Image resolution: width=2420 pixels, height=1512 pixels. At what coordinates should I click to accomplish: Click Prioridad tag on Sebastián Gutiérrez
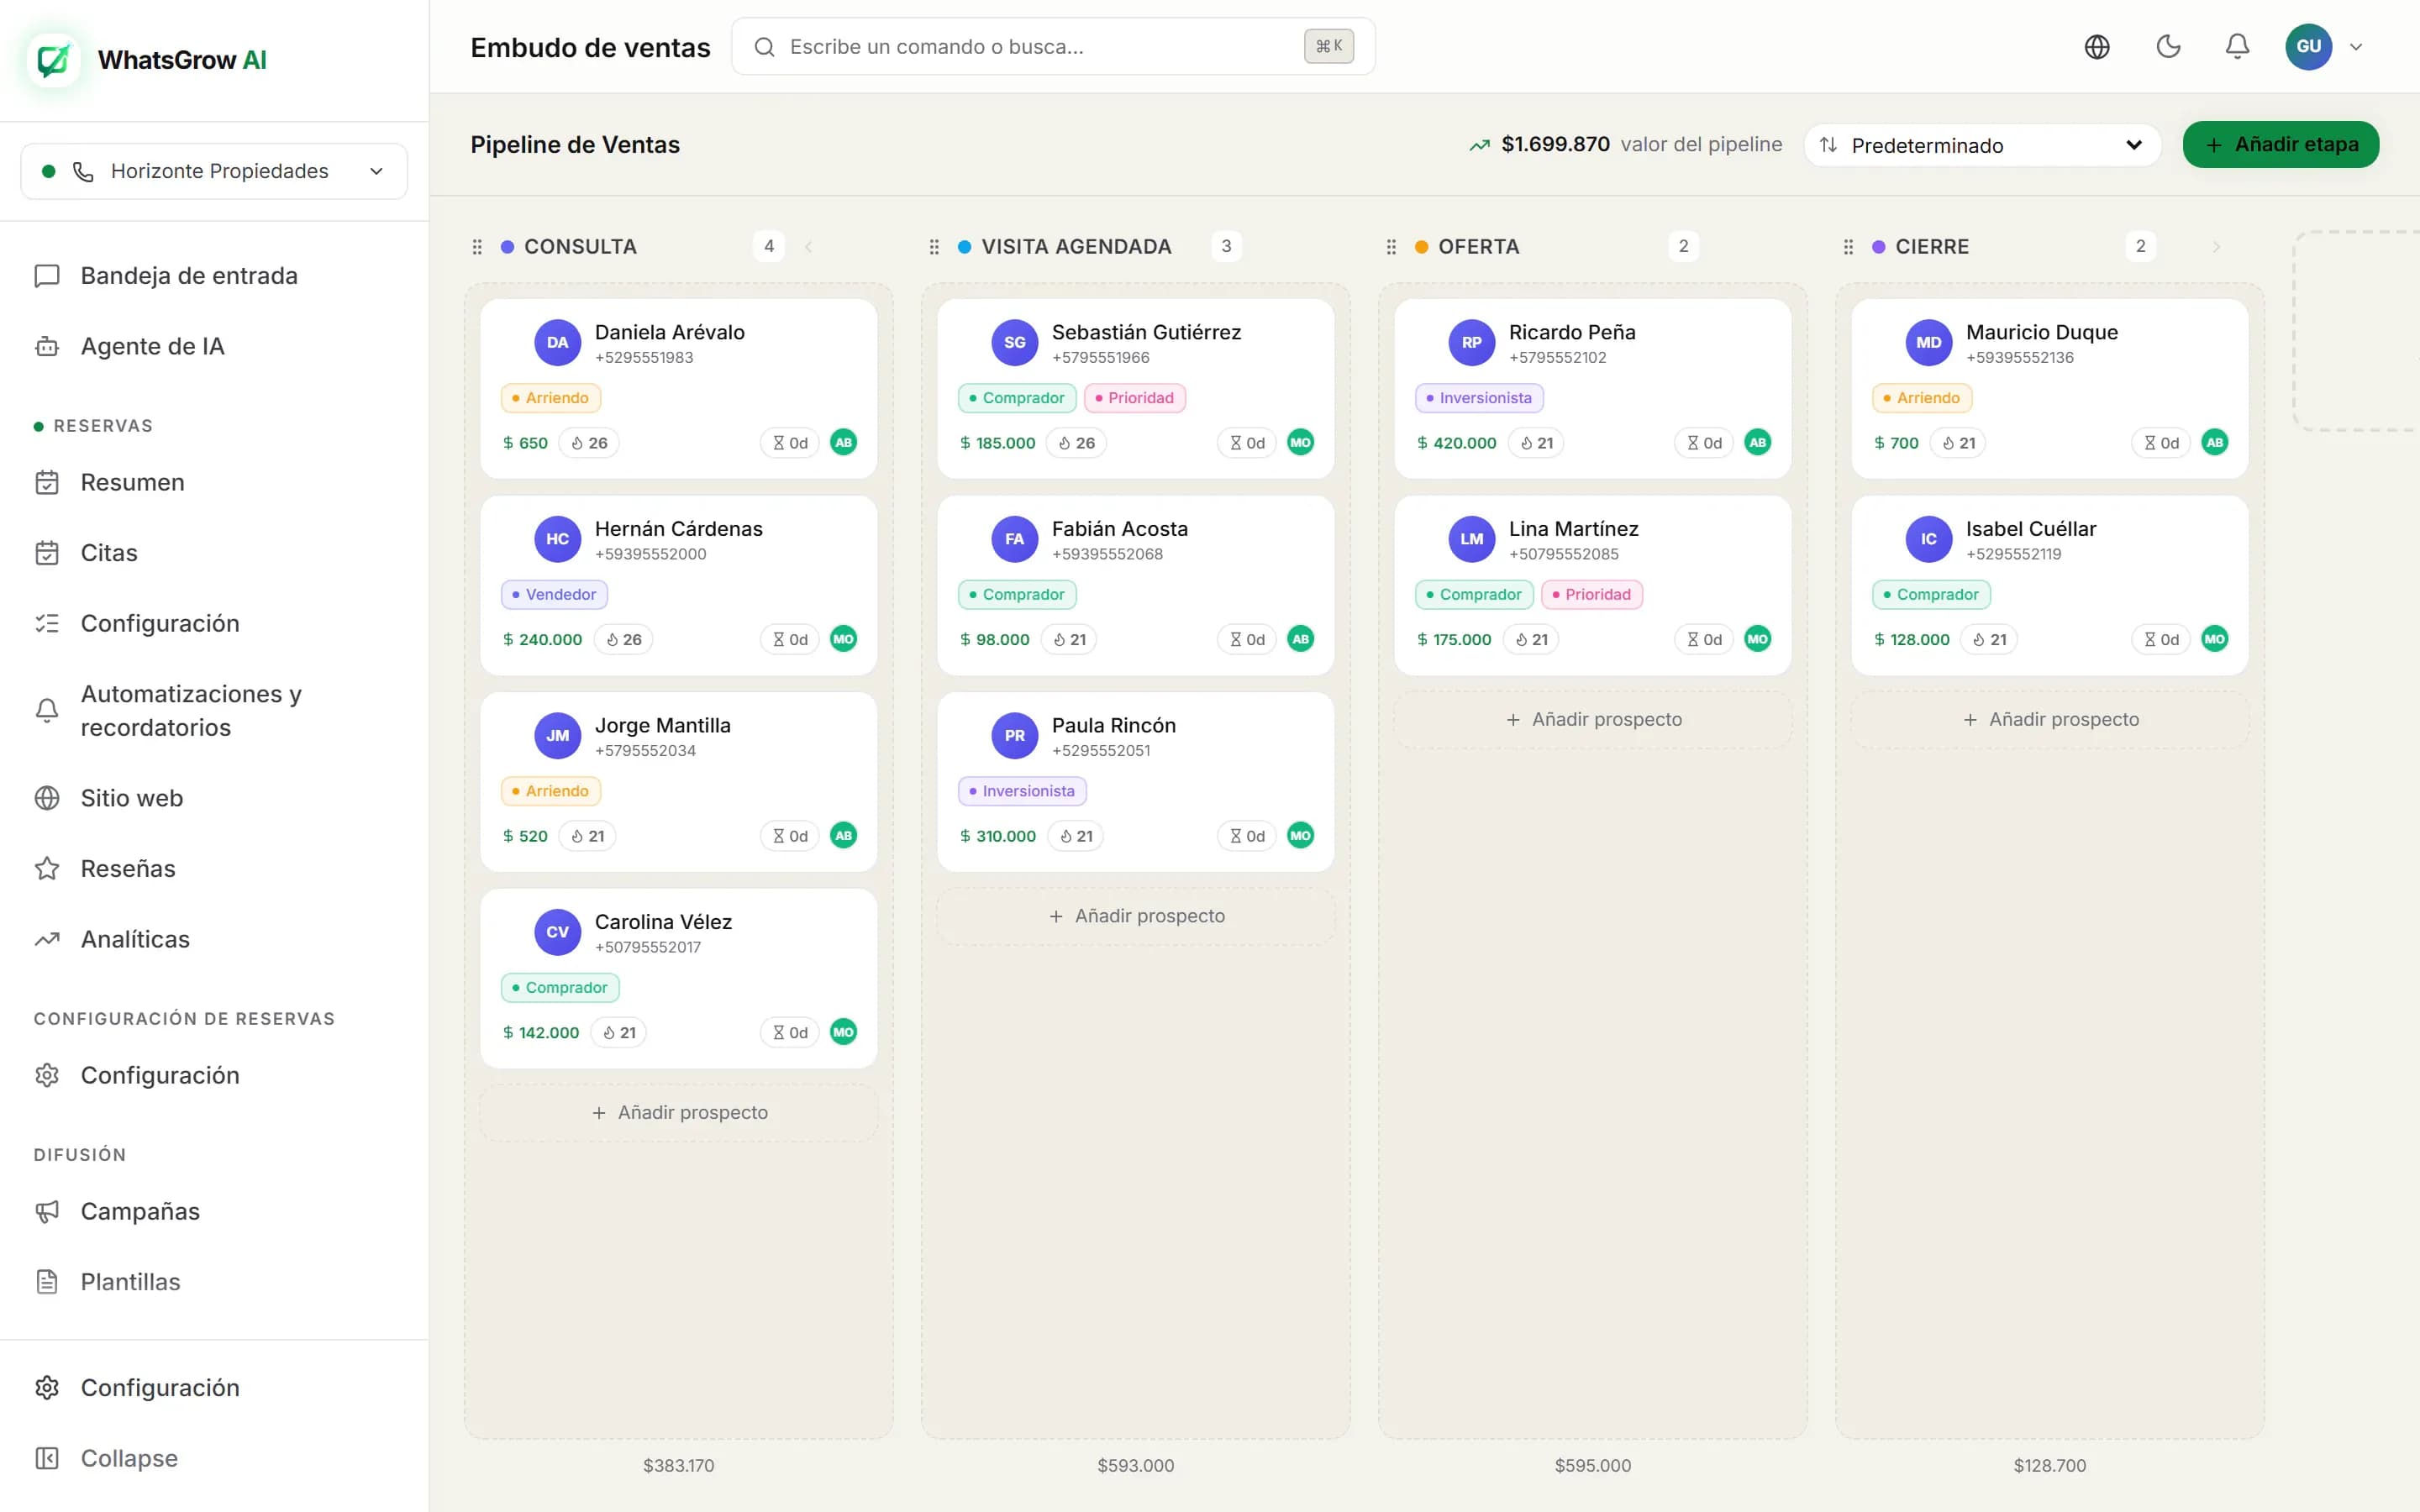[x=1135, y=398]
